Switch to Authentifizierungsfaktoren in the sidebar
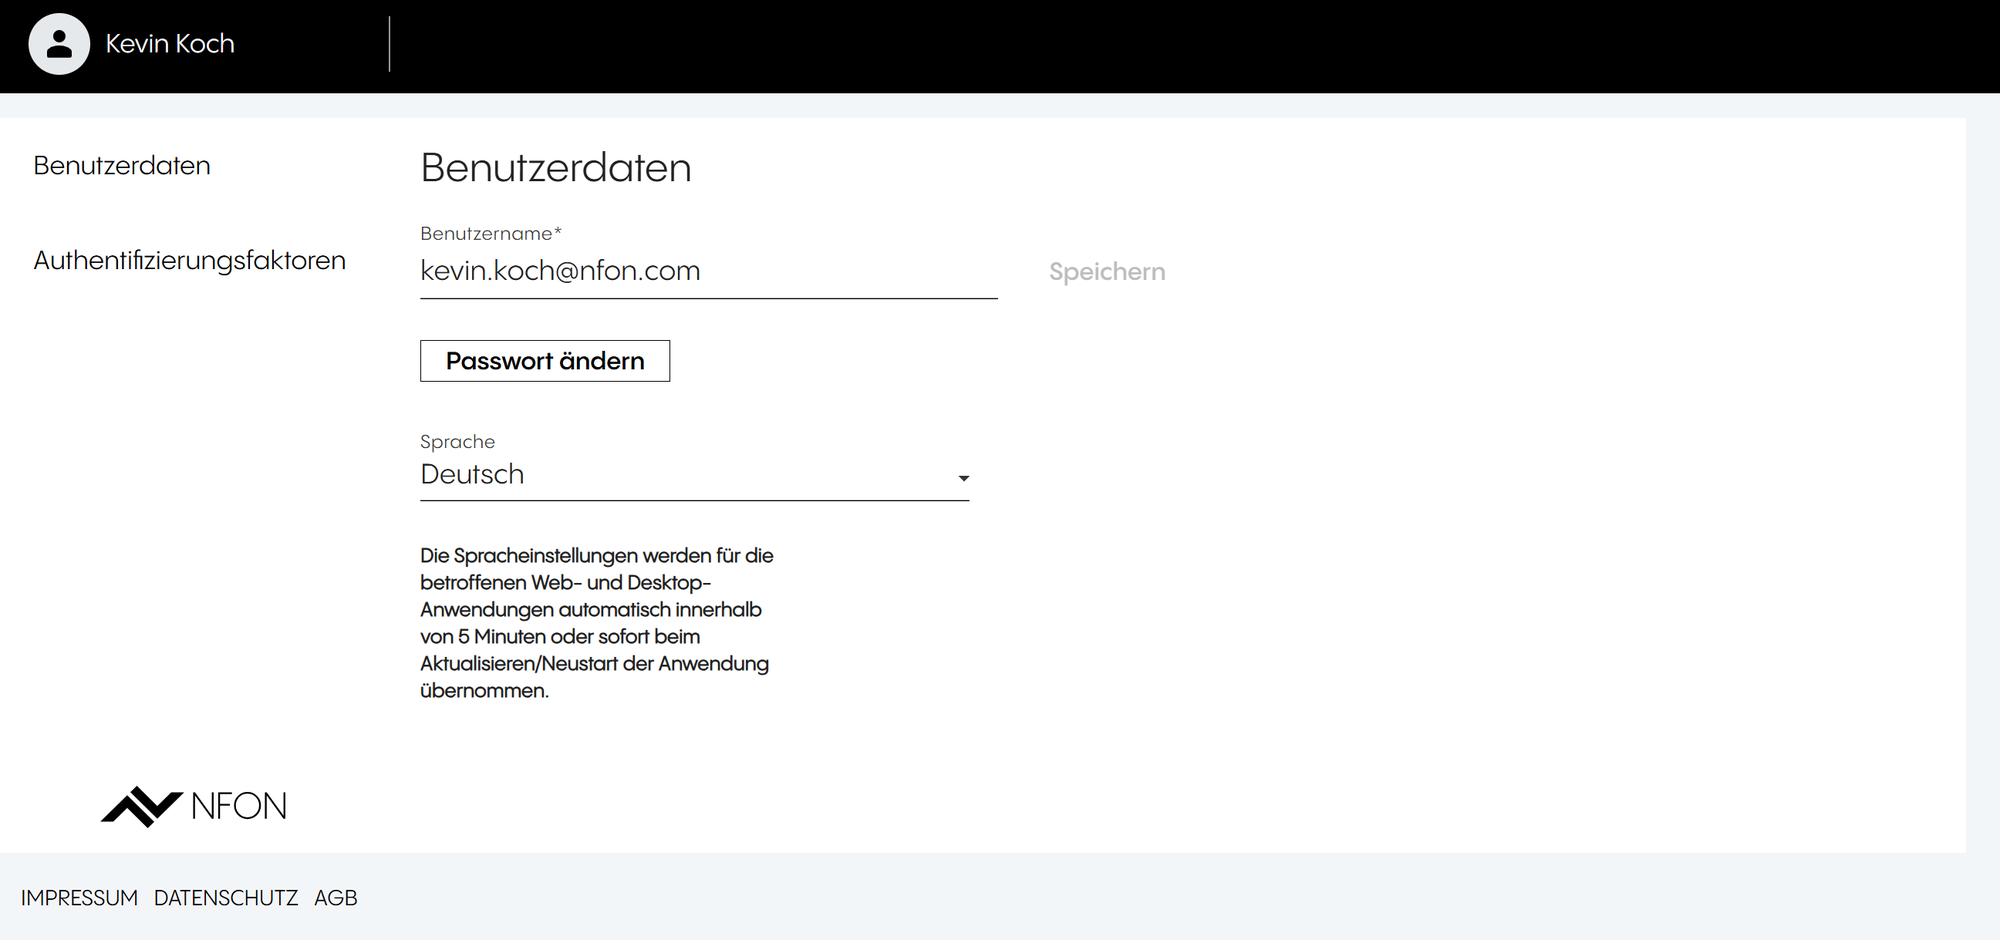 [189, 261]
